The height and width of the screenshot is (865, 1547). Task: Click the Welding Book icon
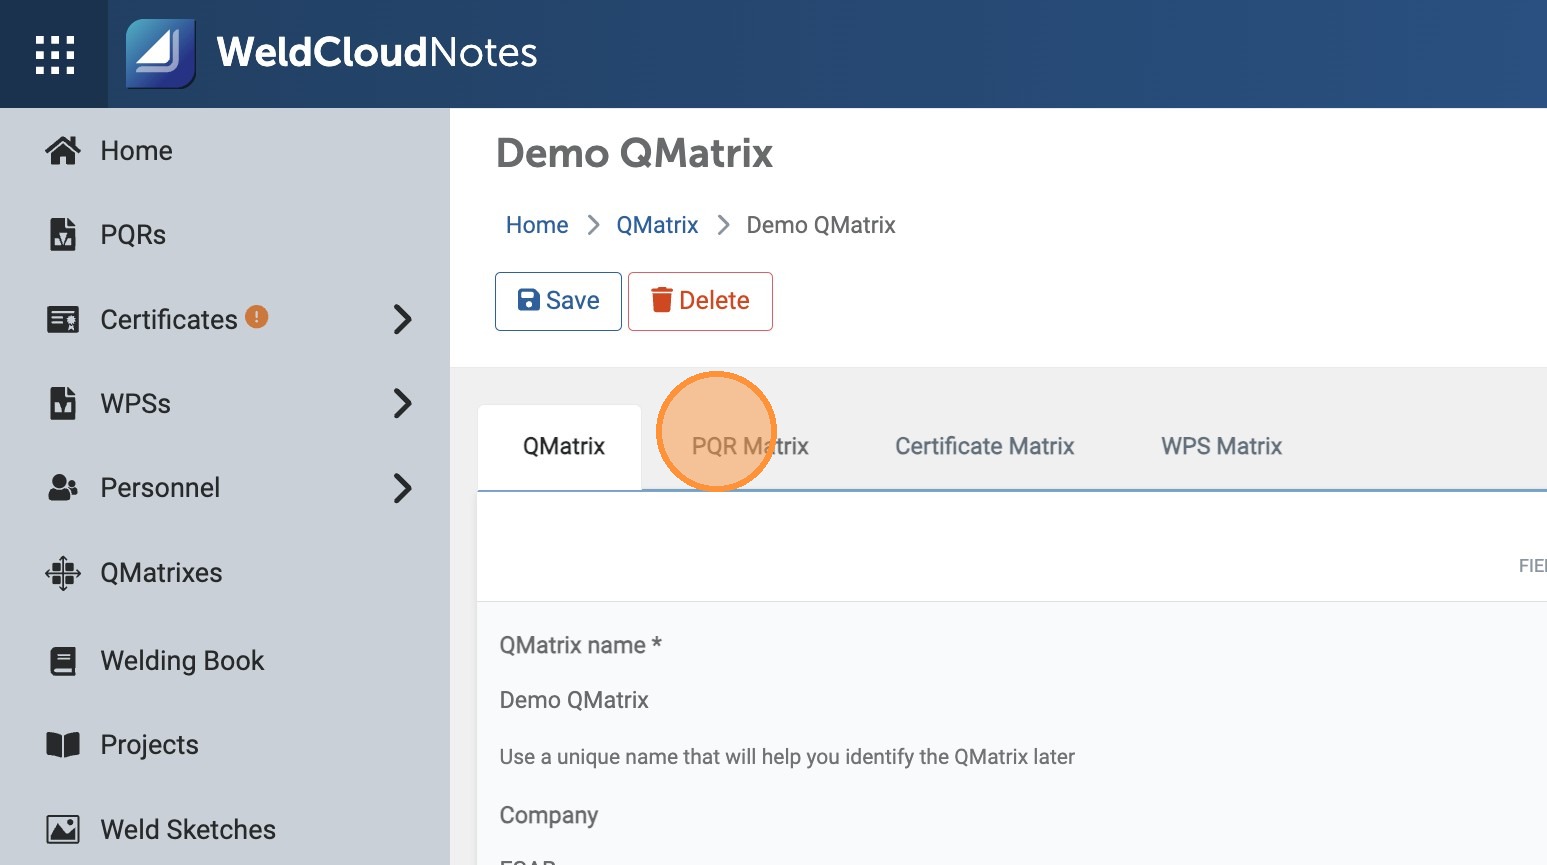pos(63,661)
